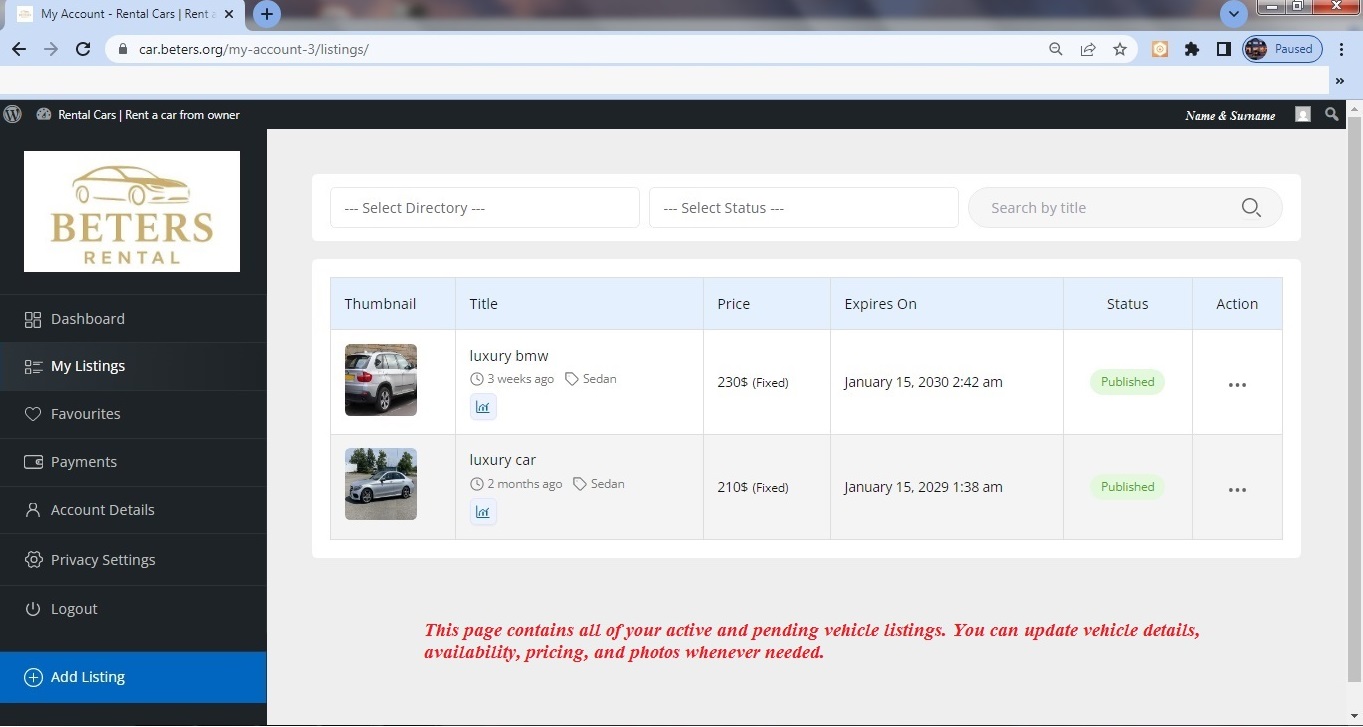This screenshot has height=727, width=1363.
Task: Click the WordPress logo in admin bar
Action: [13, 114]
